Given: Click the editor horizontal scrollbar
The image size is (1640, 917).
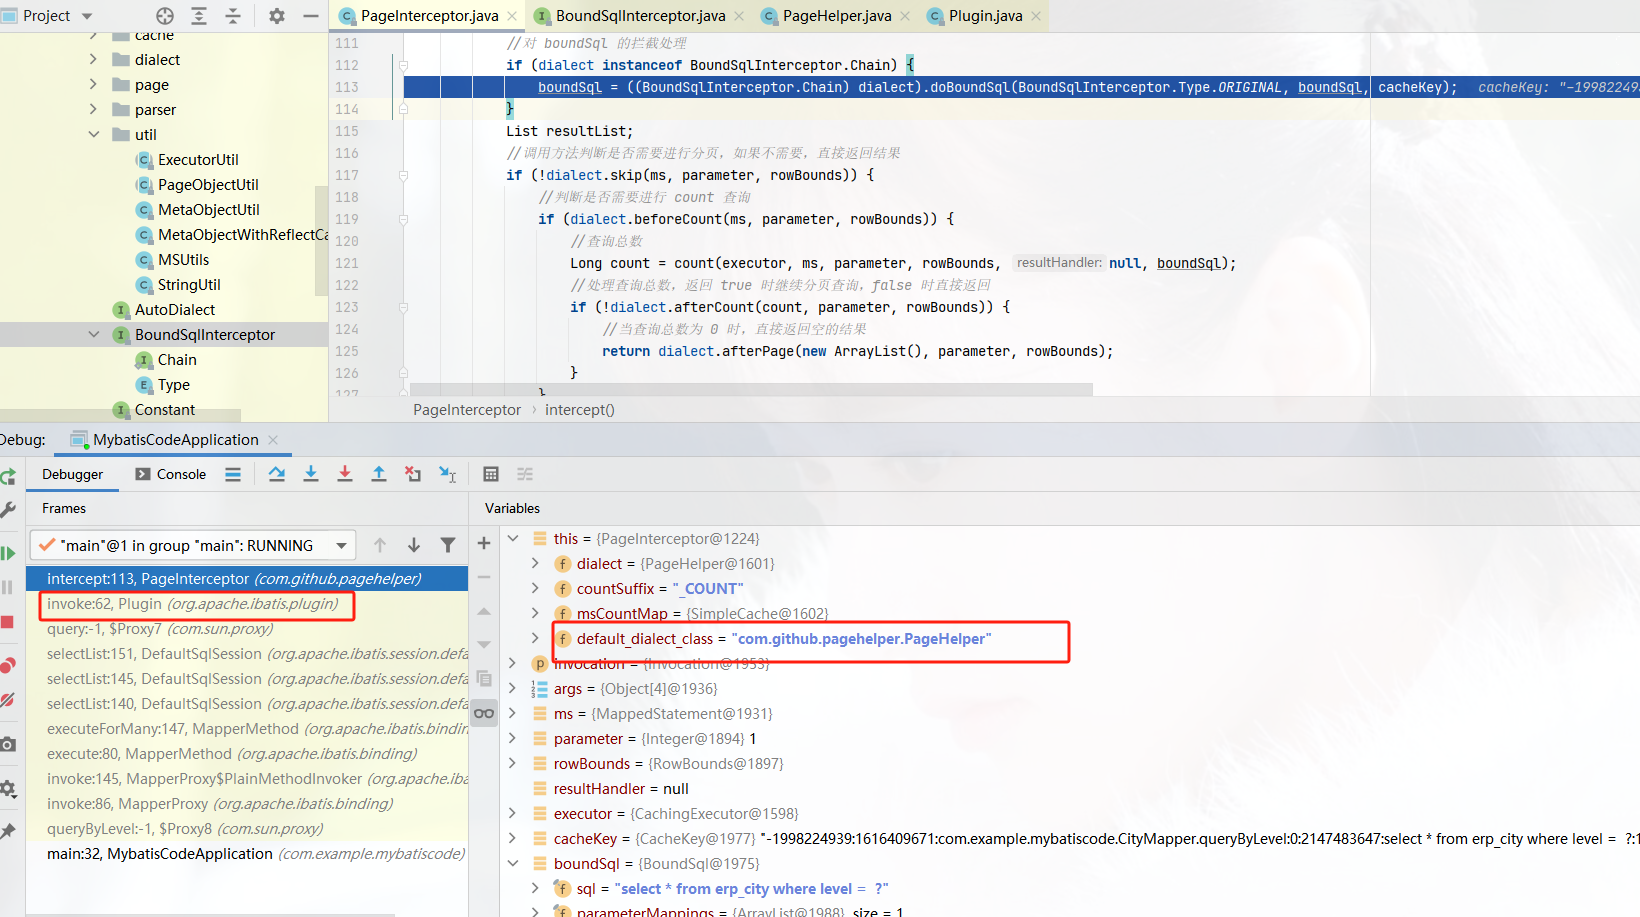Looking at the screenshot, I should click(x=751, y=389).
